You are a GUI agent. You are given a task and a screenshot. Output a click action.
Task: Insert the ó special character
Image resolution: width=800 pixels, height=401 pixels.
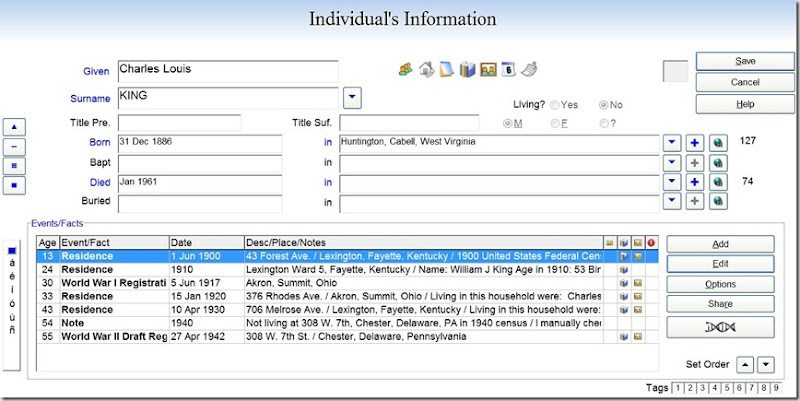pos(12,303)
